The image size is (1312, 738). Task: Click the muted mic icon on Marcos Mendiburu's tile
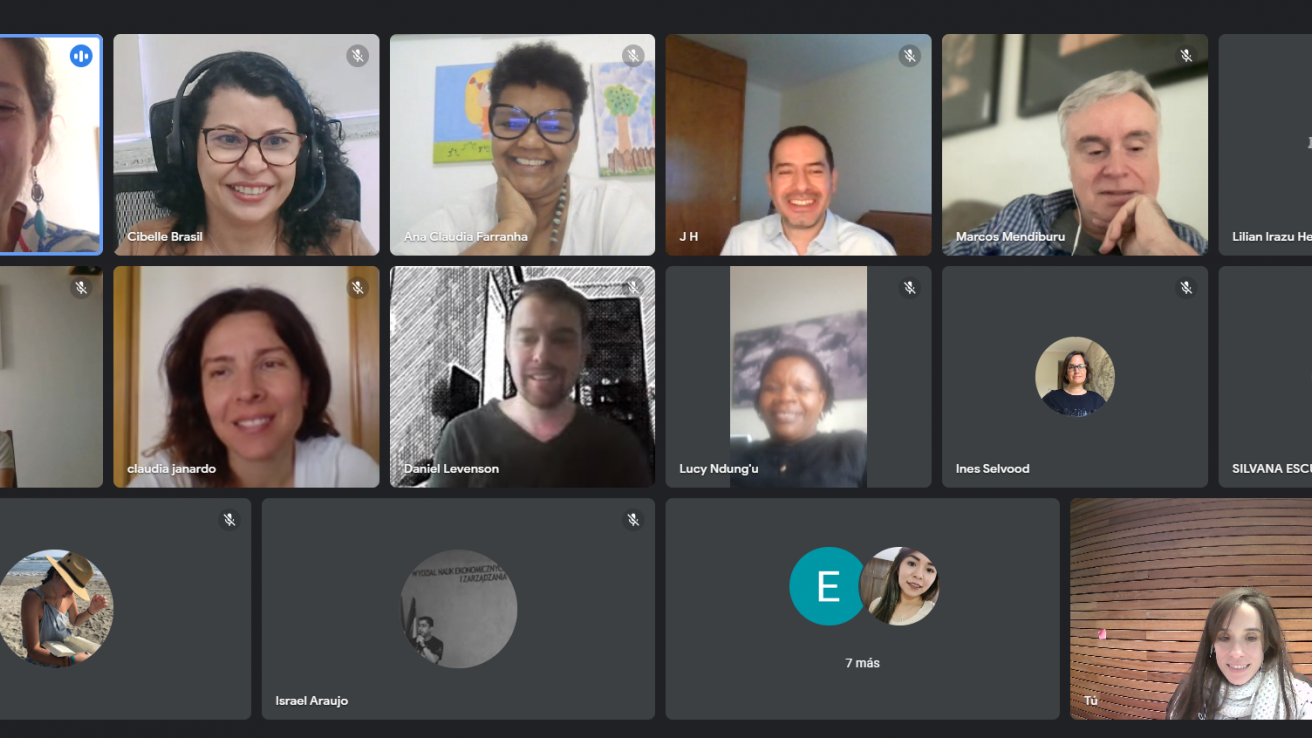[1186, 56]
